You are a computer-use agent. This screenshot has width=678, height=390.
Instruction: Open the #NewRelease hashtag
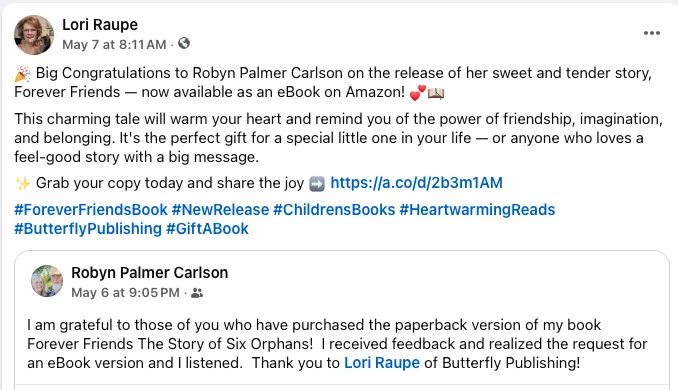(x=221, y=210)
